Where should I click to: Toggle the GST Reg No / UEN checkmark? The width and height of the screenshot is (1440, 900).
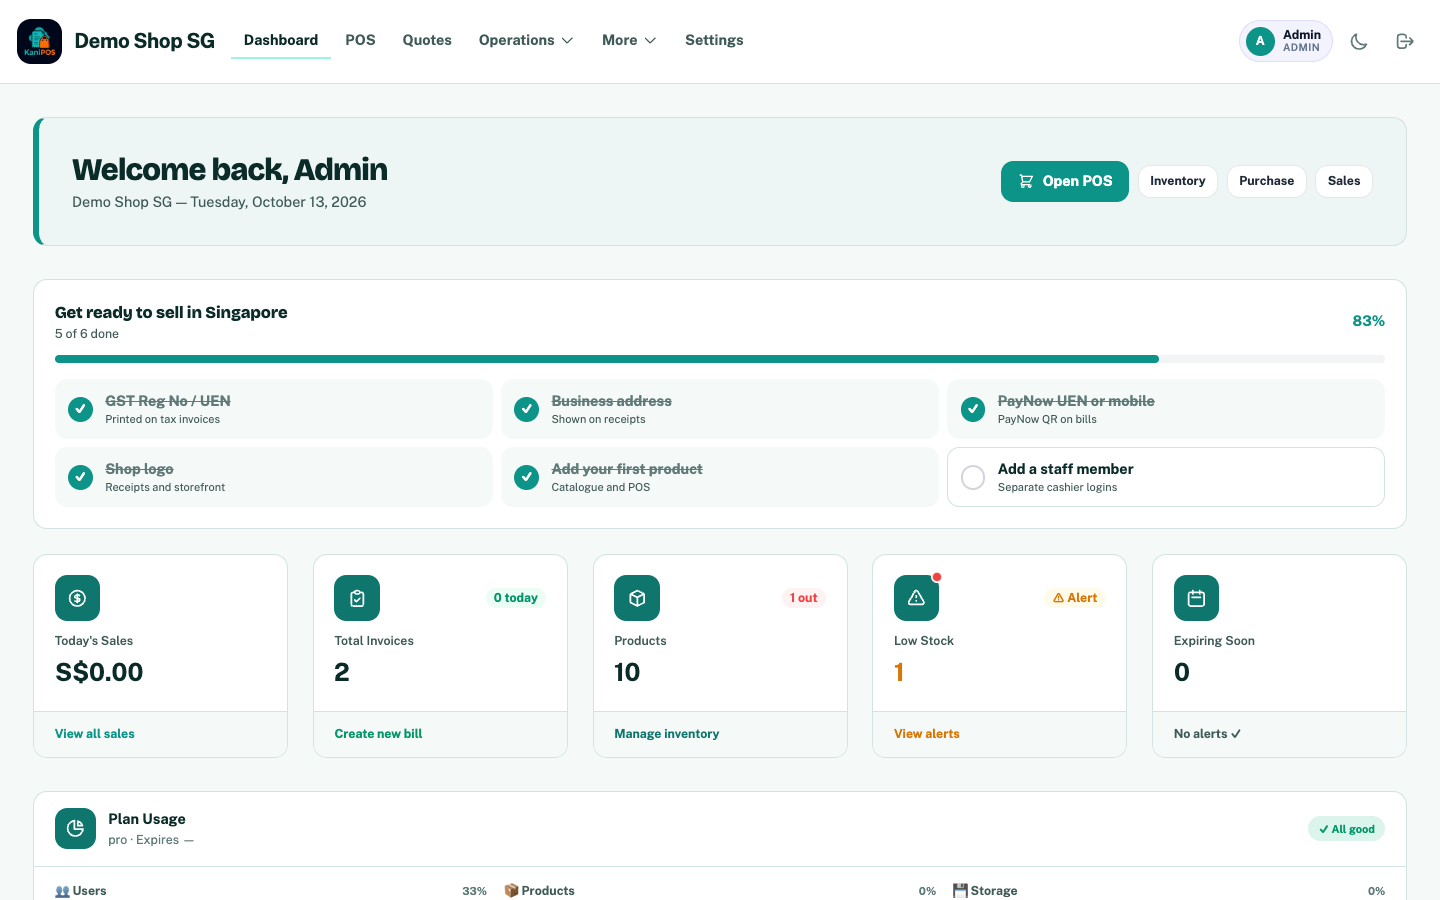80,409
